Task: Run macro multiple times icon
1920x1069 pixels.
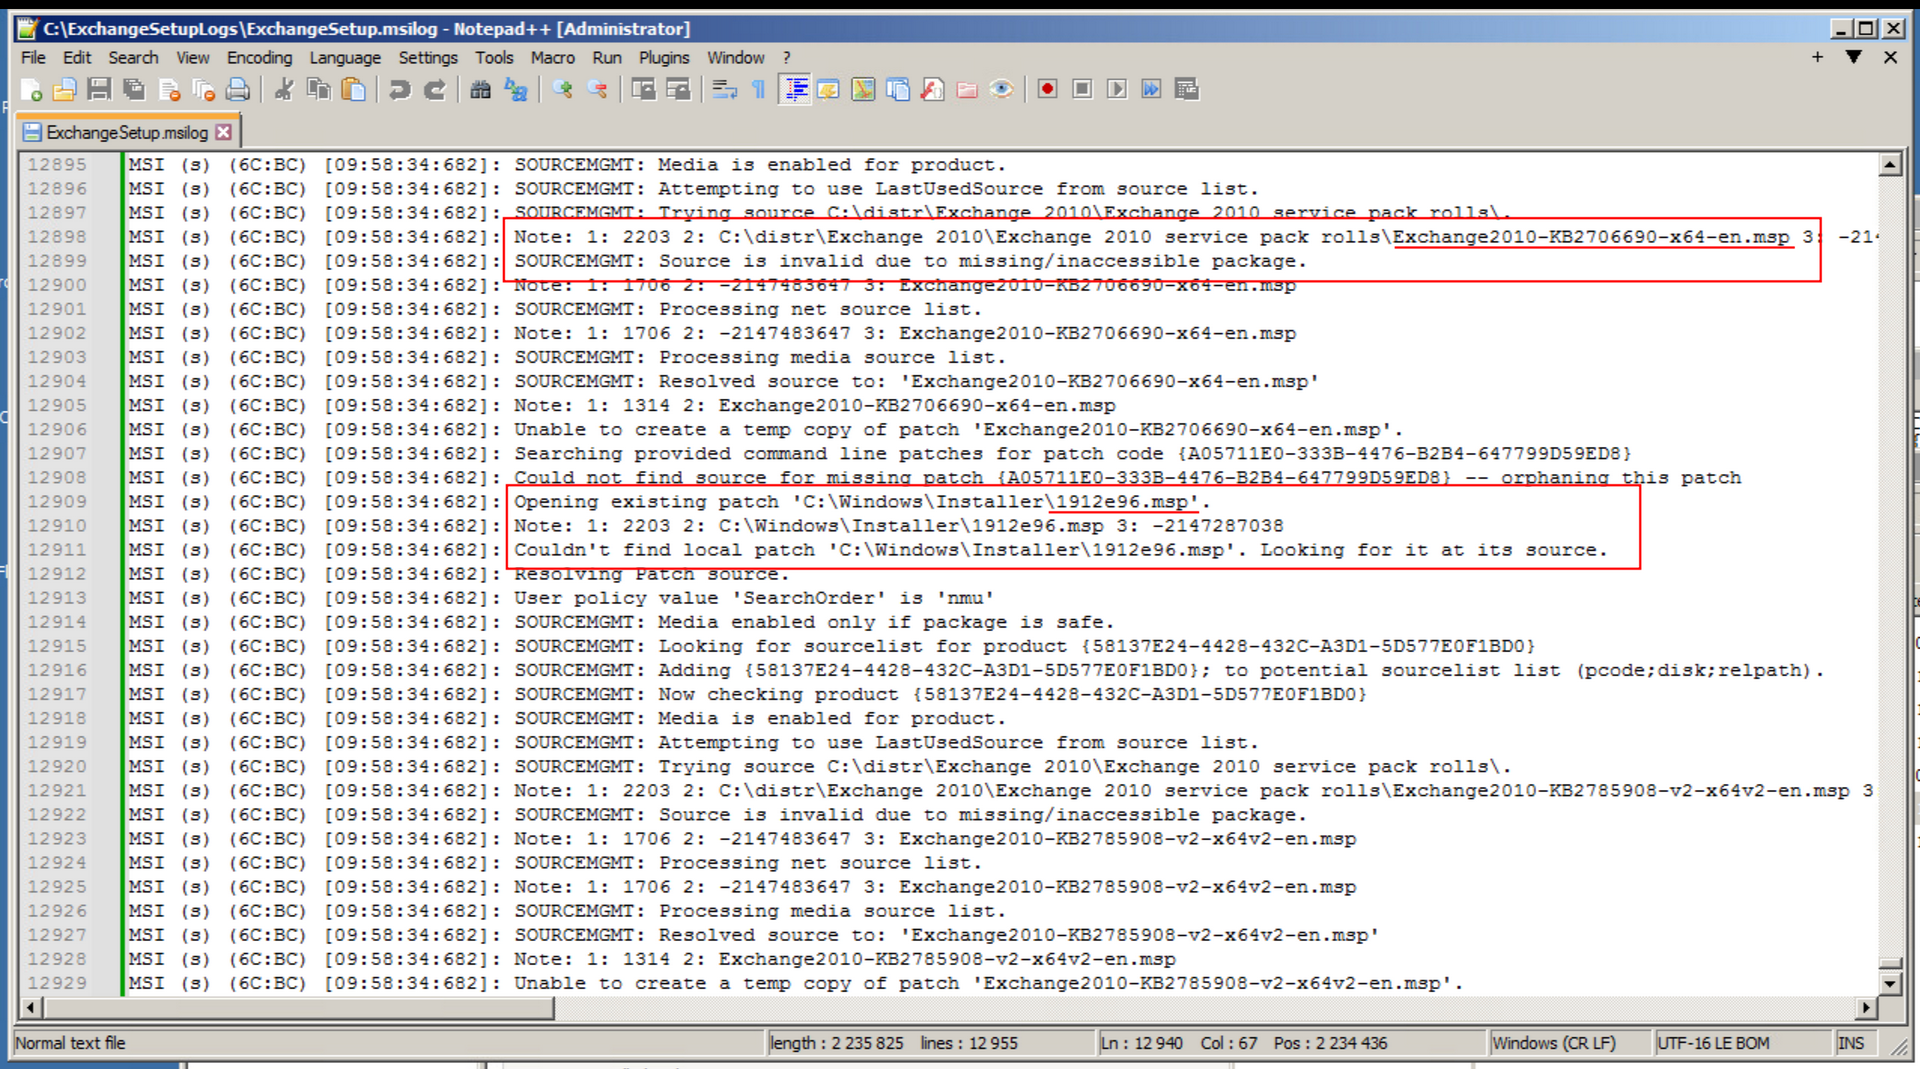Action: pos(1151,90)
